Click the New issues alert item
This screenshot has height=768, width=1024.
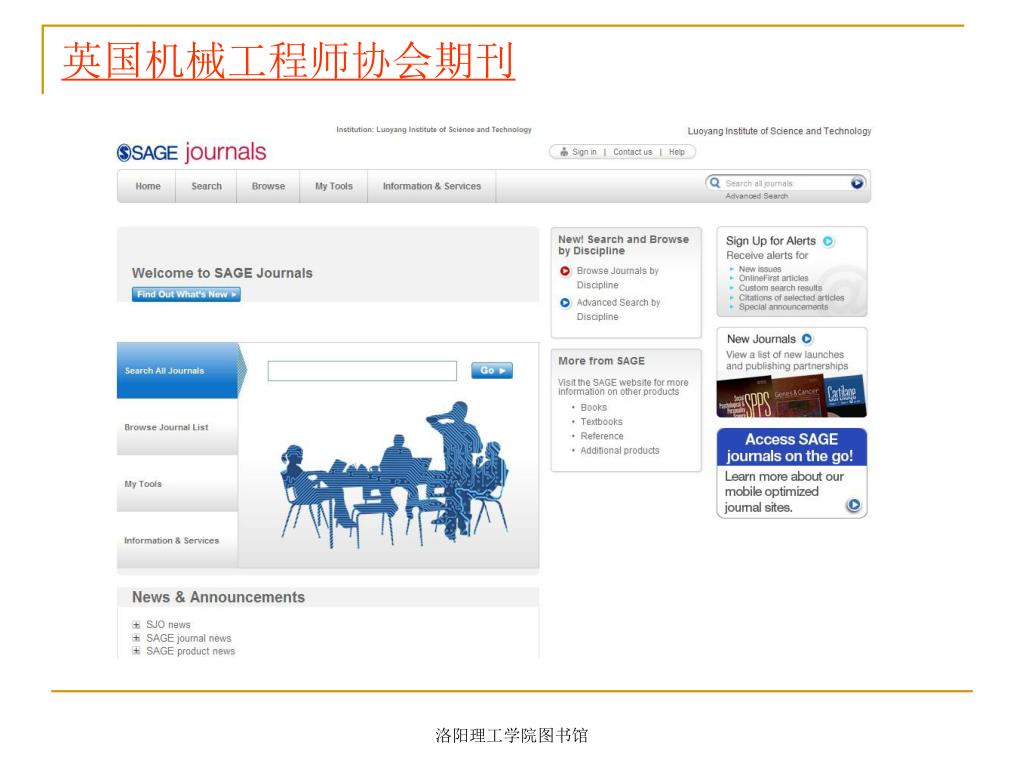(760, 269)
